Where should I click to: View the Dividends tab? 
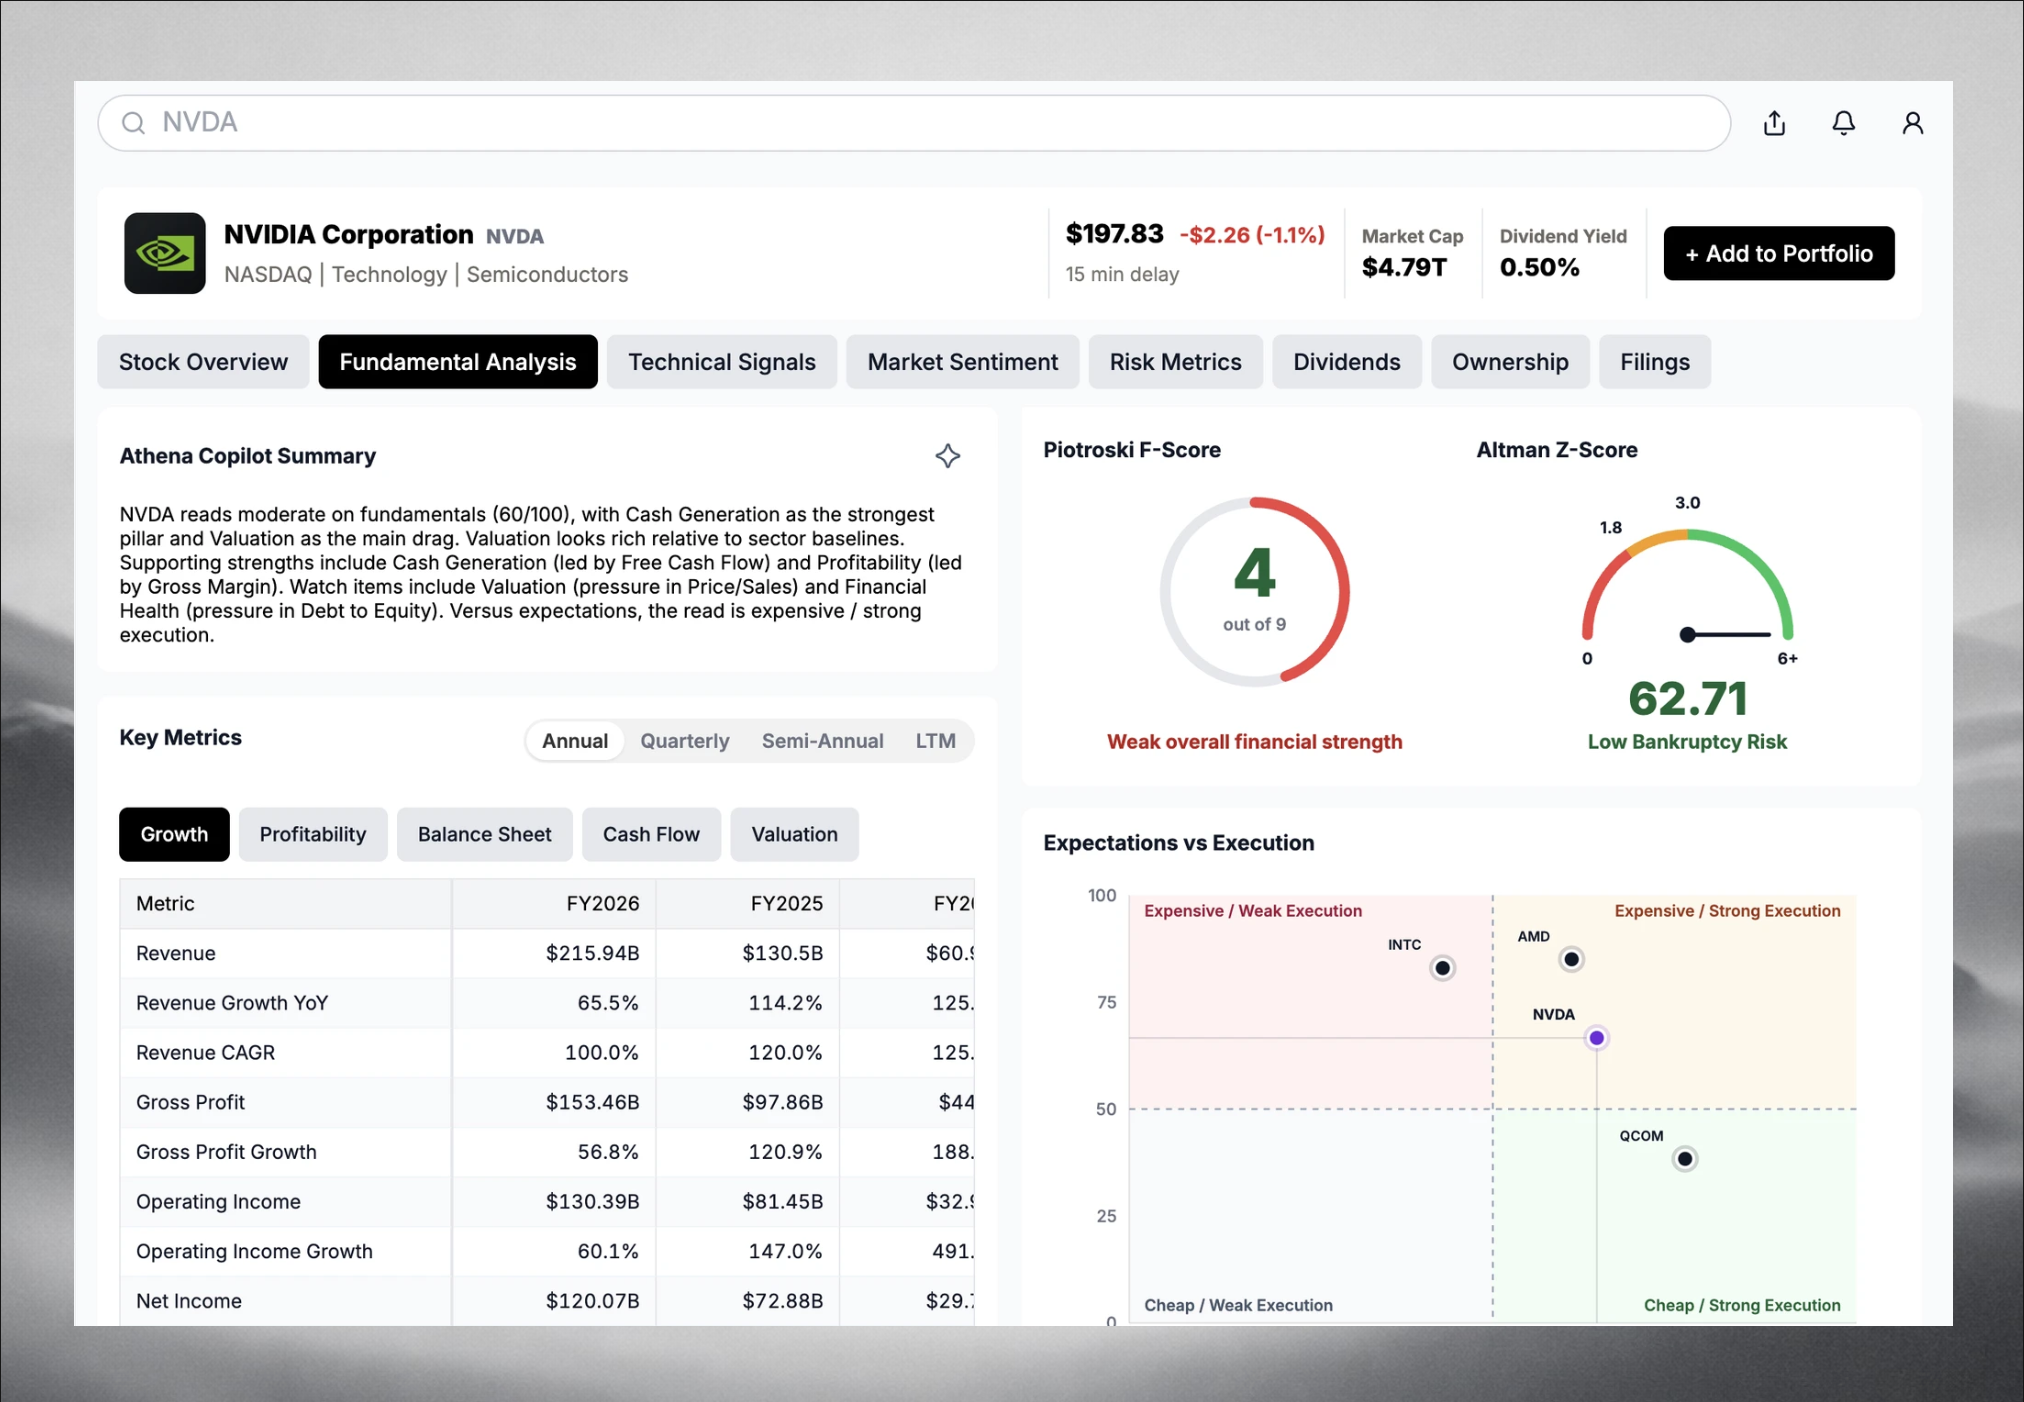[x=1347, y=362]
